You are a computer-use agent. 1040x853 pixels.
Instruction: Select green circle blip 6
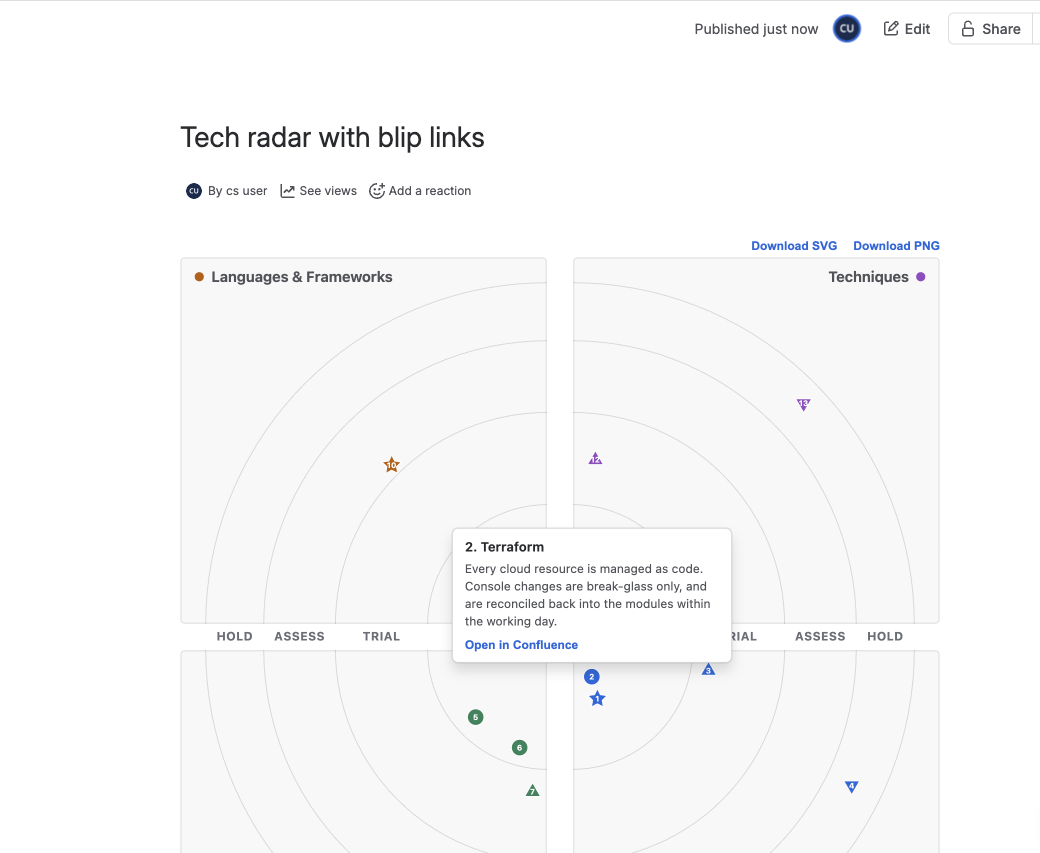(x=519, y=748)
